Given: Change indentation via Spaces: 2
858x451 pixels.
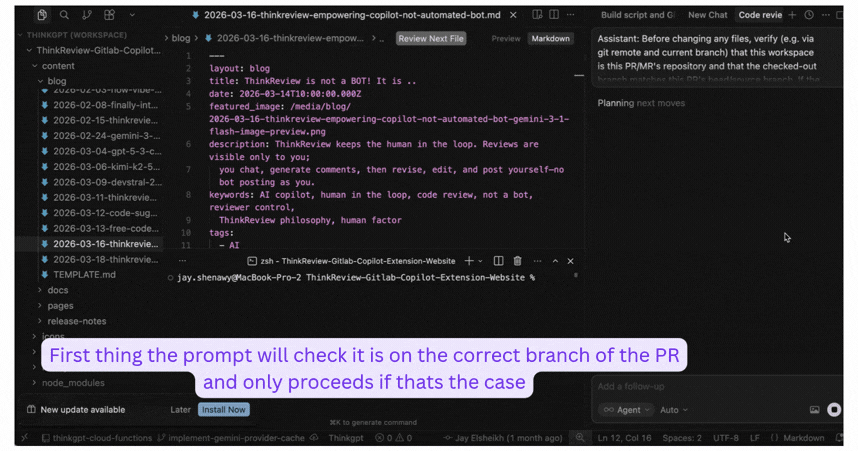Looking at the screenshot, I should pos(682,438).
